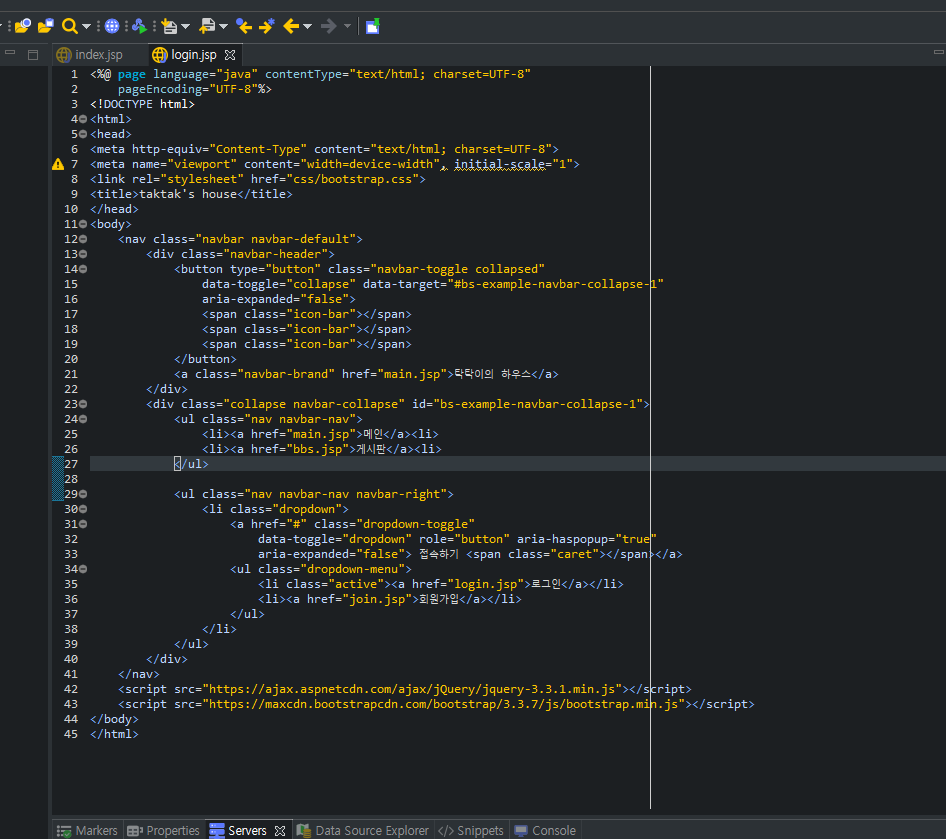The width and height of the screenshot is (946, 839).
Task: Open the Search icon dropdown arrow
Action: [86, 26]
